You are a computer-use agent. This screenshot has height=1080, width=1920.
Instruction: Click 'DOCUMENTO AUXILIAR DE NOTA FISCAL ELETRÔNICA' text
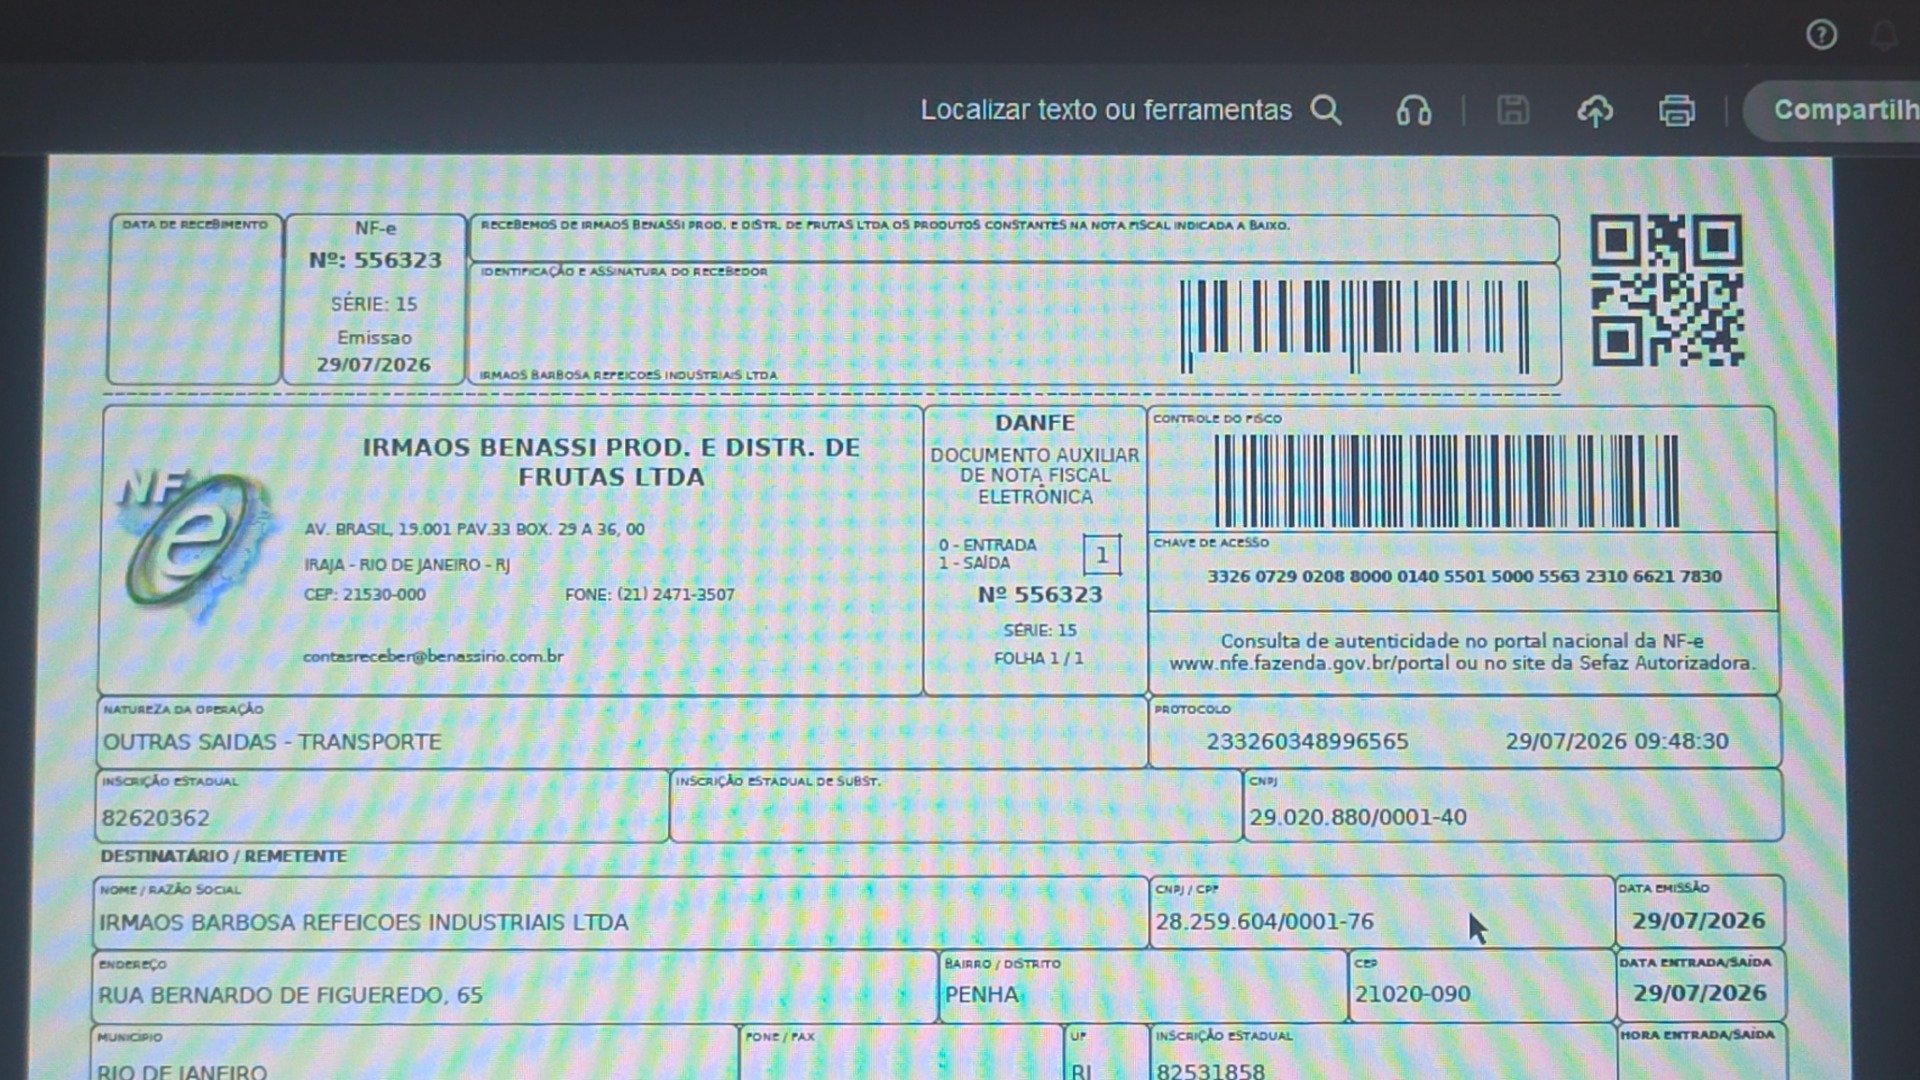tap(1035, 476)
